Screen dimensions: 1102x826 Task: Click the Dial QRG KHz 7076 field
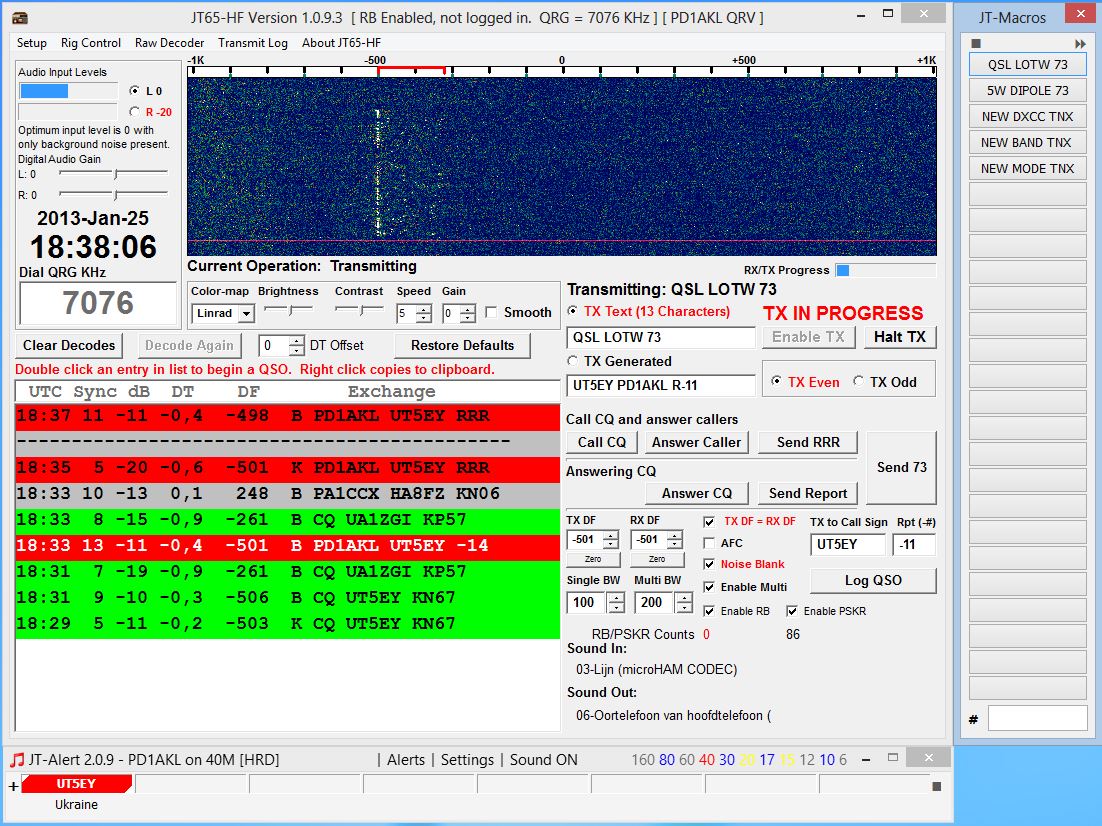point(98,303)
